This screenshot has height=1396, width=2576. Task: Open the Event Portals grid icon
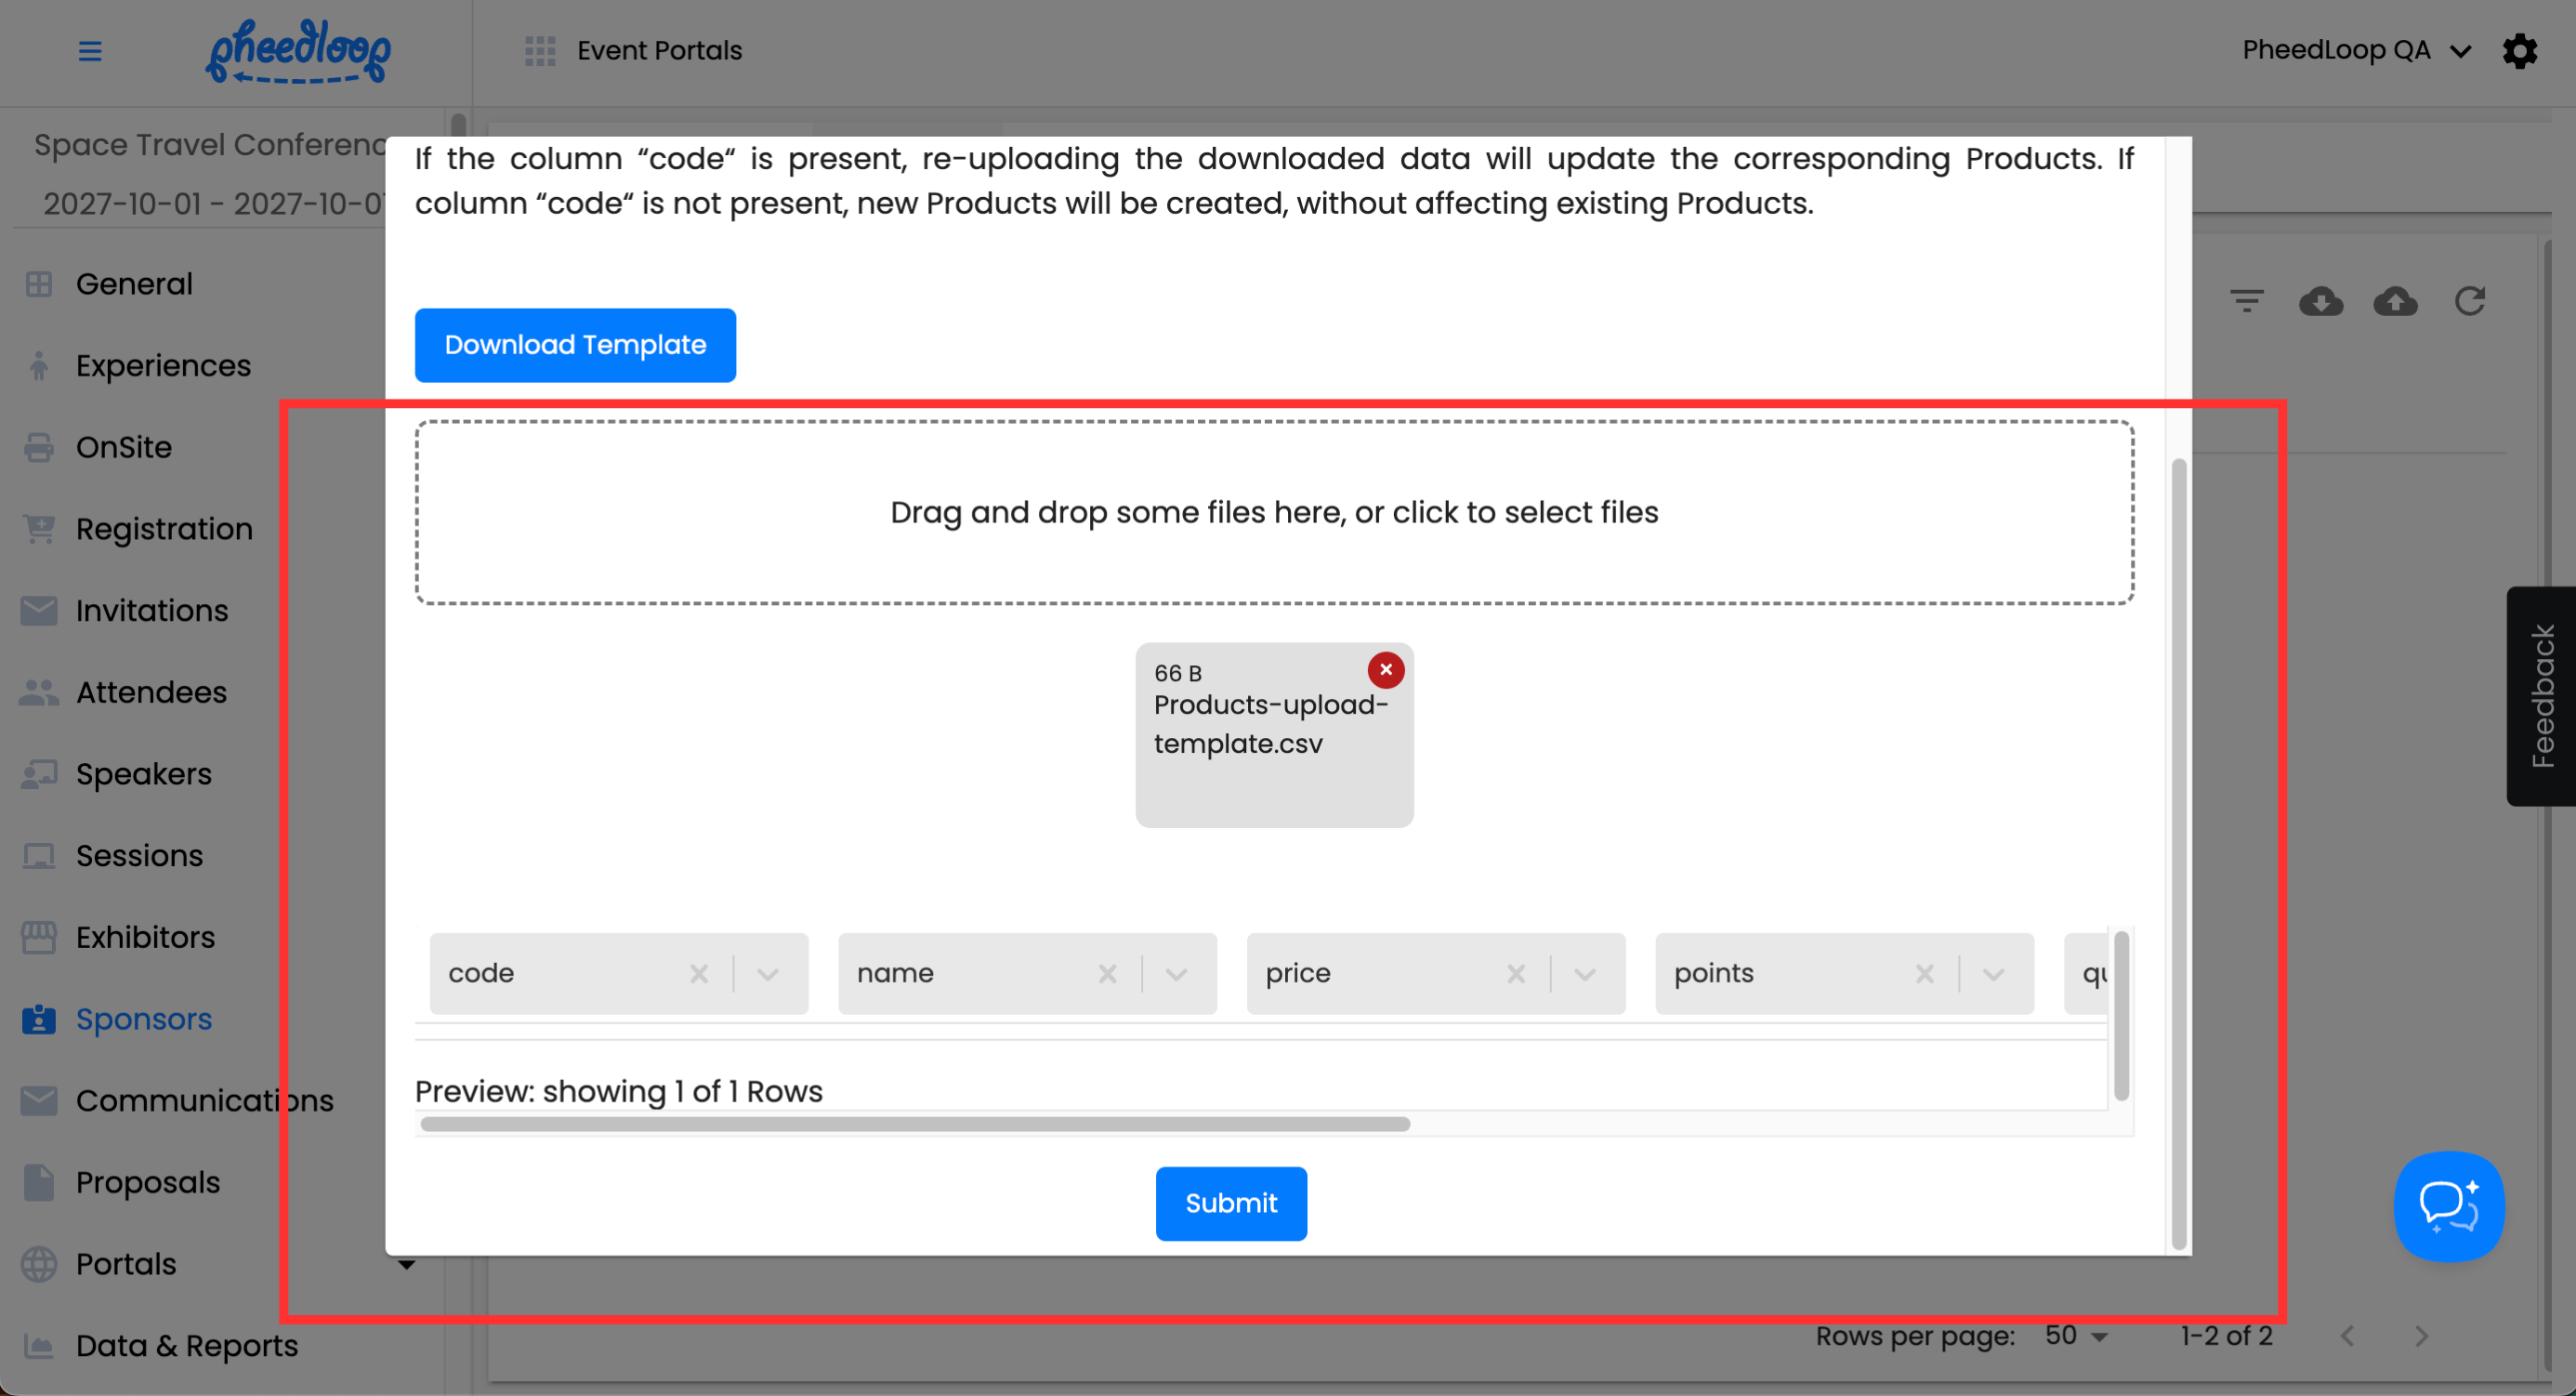pyautogui.click(x=540, y=50)
